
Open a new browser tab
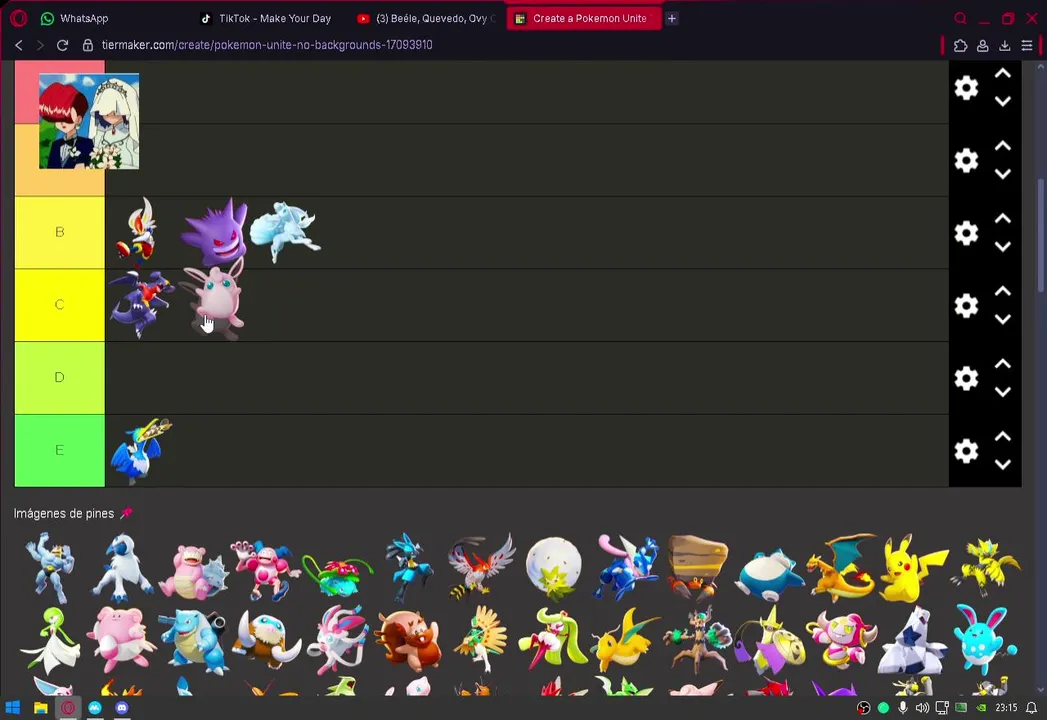click(672, 19)
